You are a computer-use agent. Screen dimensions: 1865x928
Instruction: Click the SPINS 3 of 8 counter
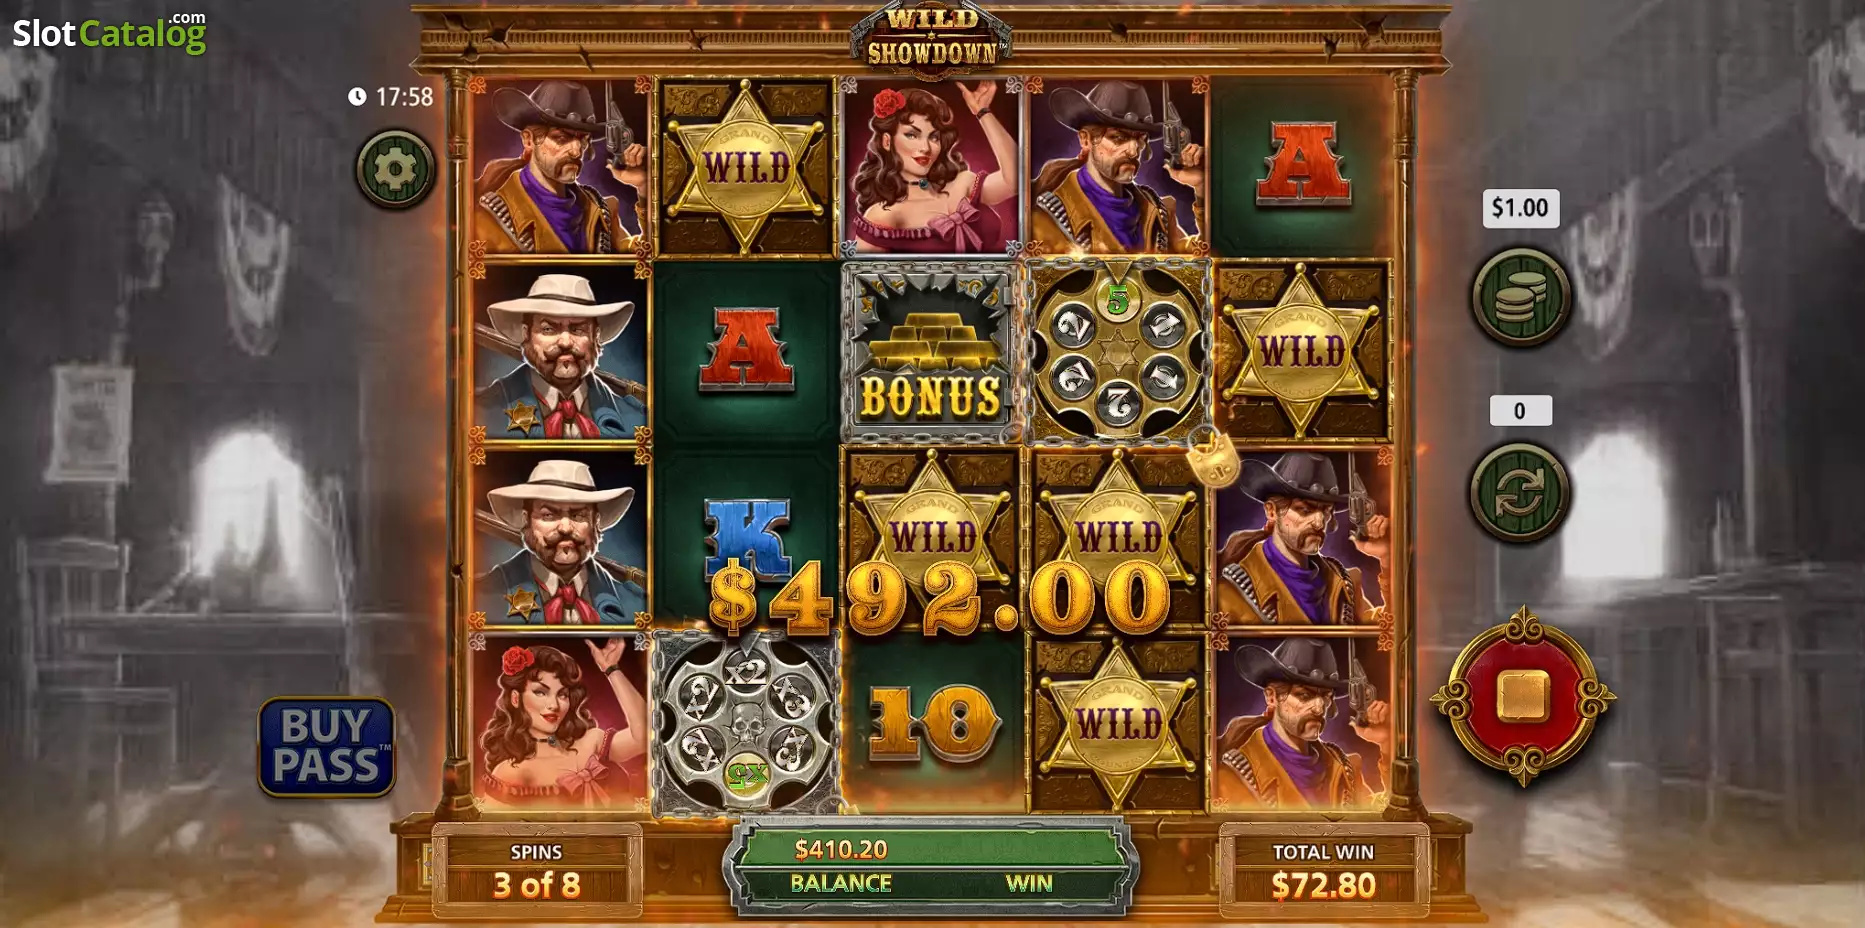point(536,870)
